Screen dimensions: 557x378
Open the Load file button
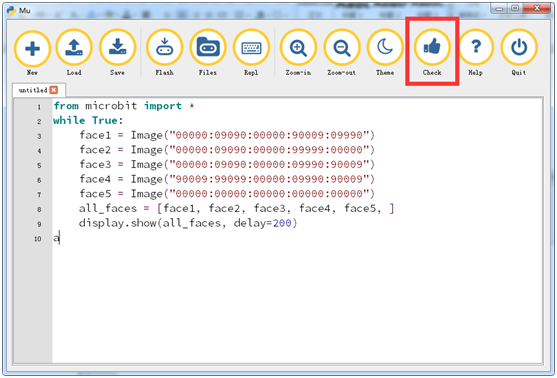click(x=74, y=53)
